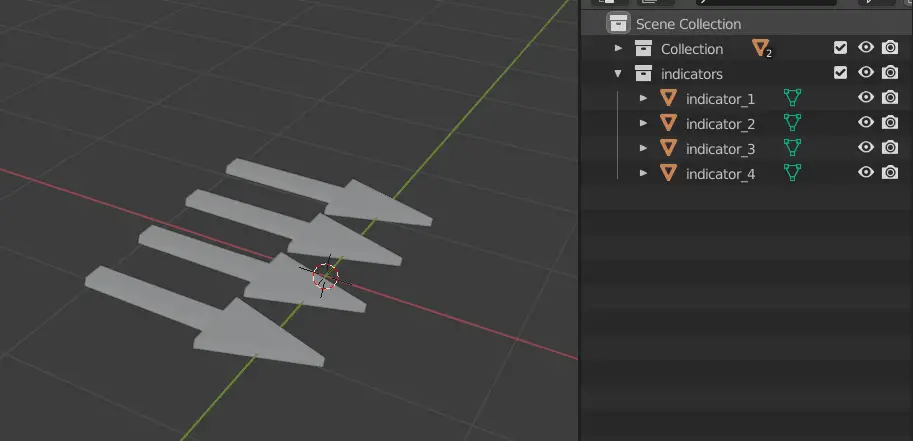Click indicator_1 orange object icon
The height and width of the screenshot is (441, 913).
(x=668, y=98)
